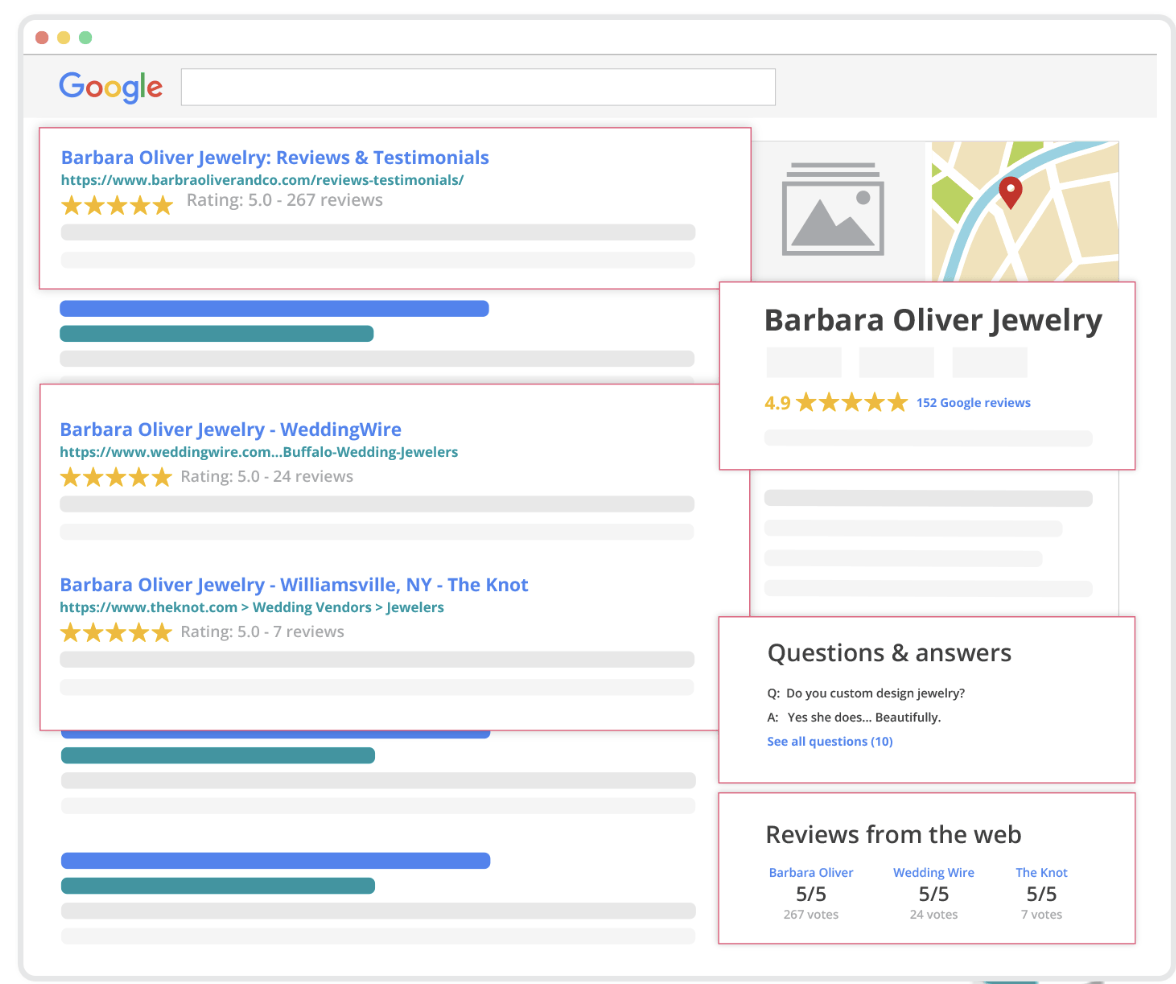Click the image placeholder icon
Viewport: 1176px width, 984px height.
click(832, 208)
